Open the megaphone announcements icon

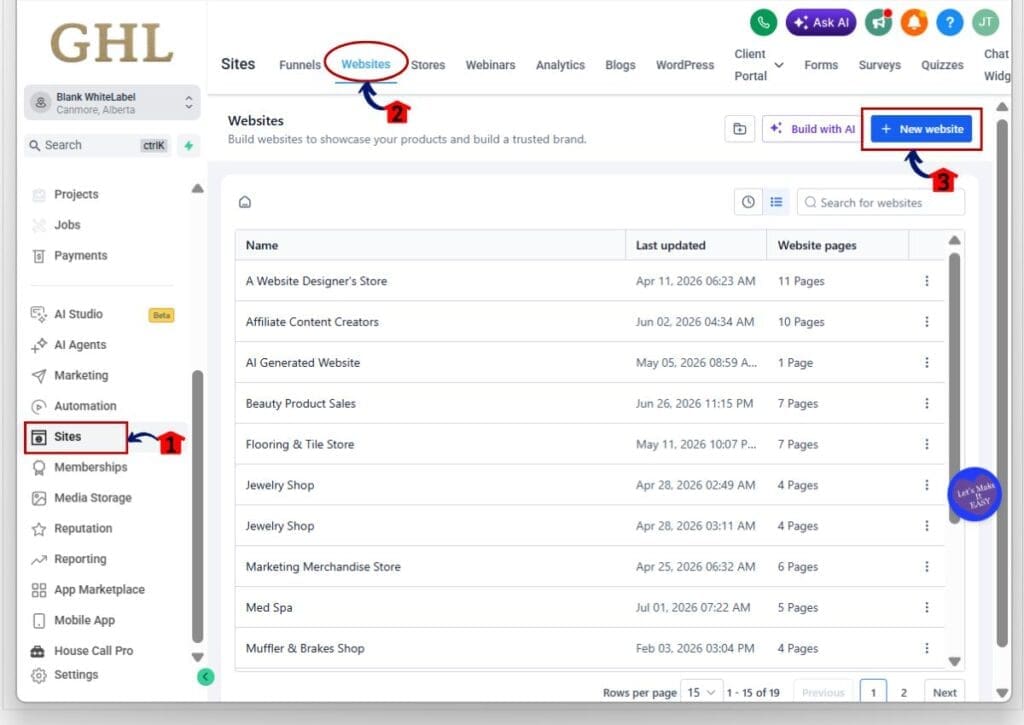coord(878,23)
